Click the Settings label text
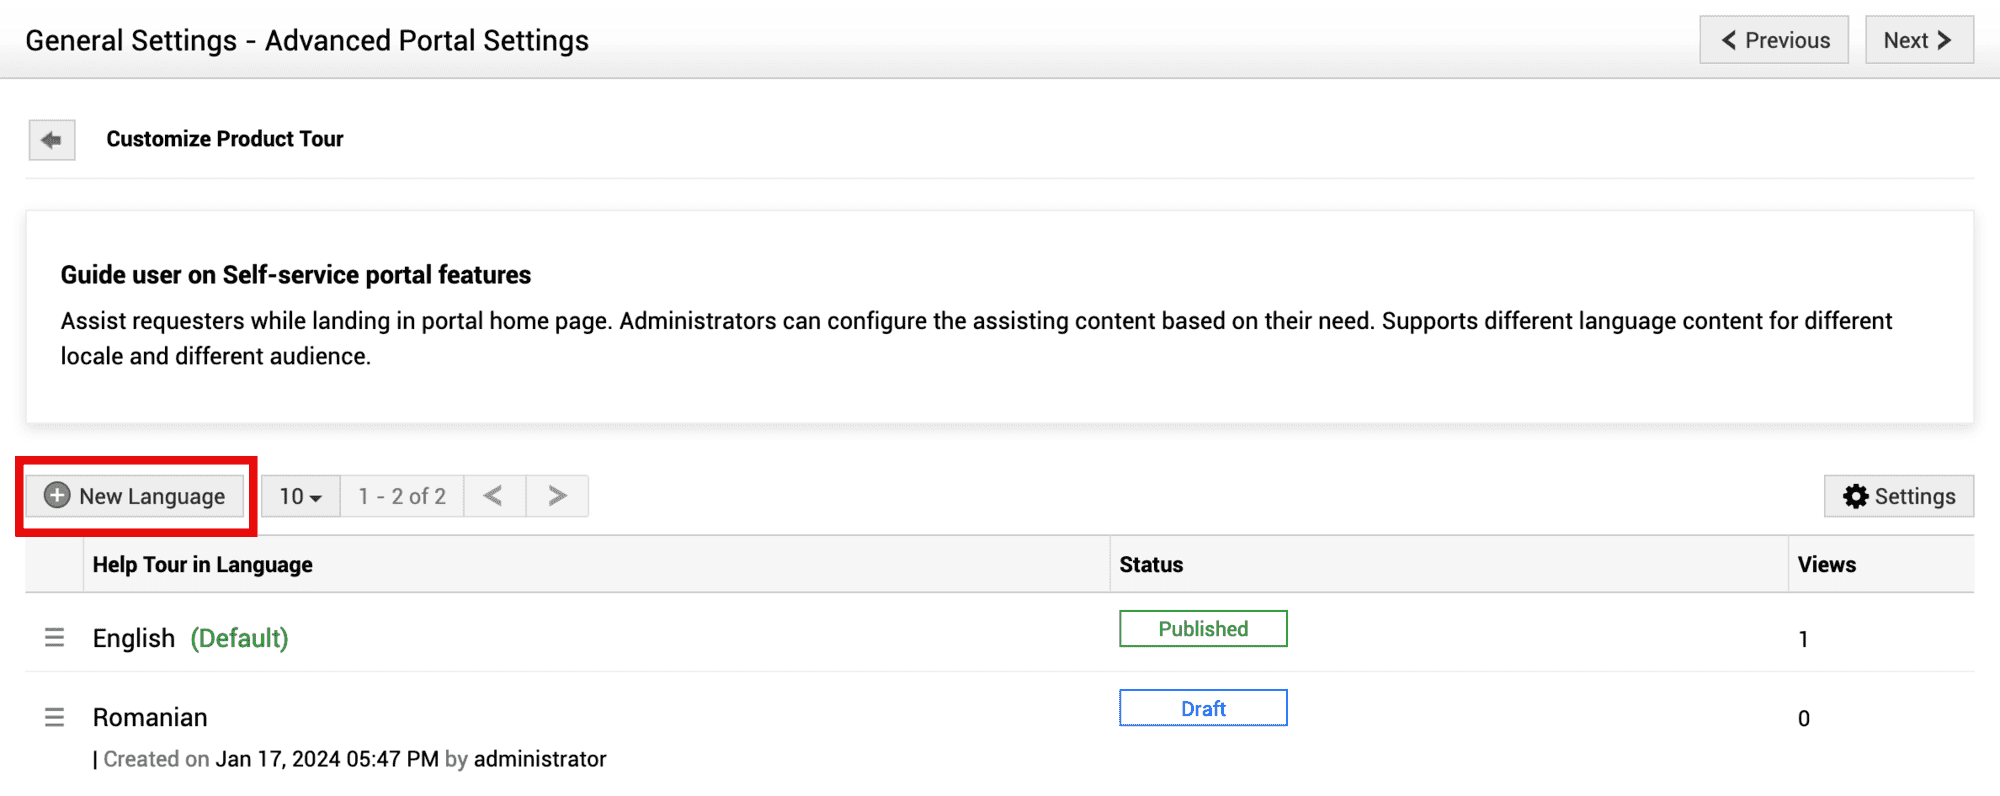 [x=1914, y=497]
